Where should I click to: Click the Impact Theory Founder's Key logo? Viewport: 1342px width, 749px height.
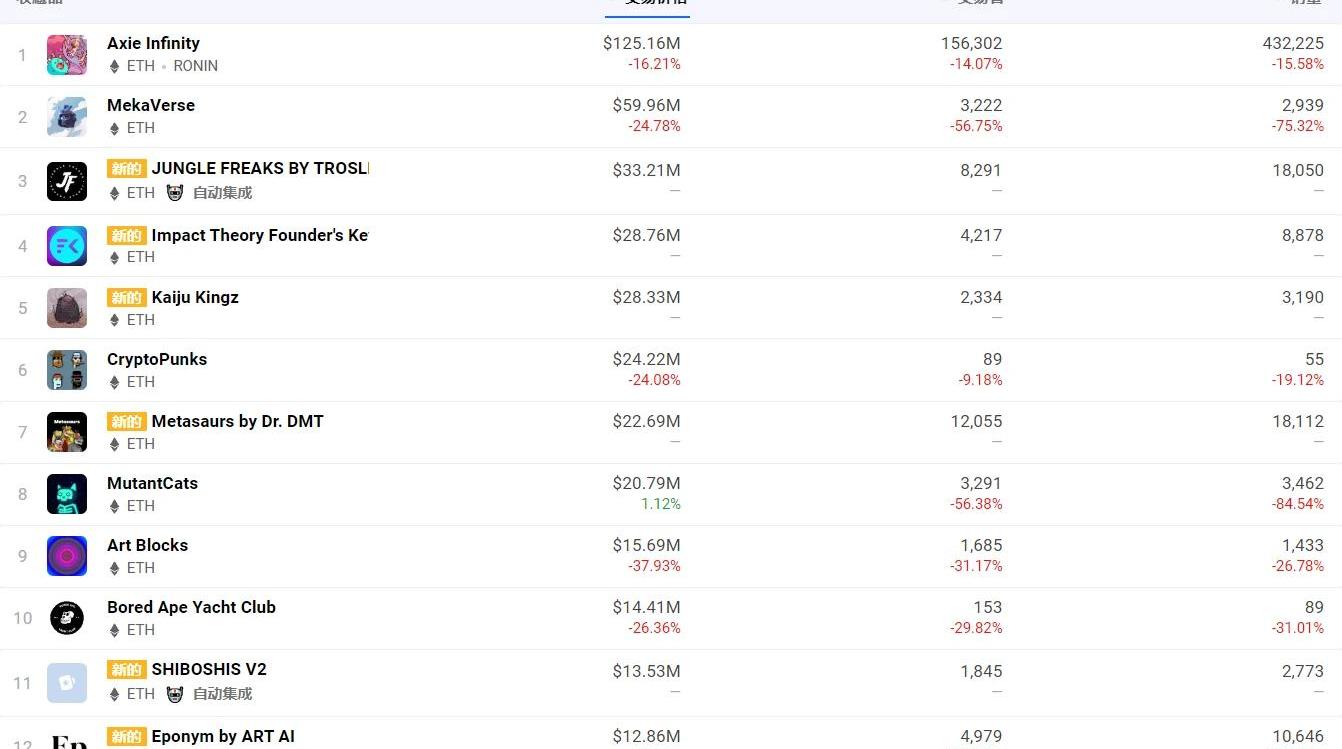coord(67,246)
